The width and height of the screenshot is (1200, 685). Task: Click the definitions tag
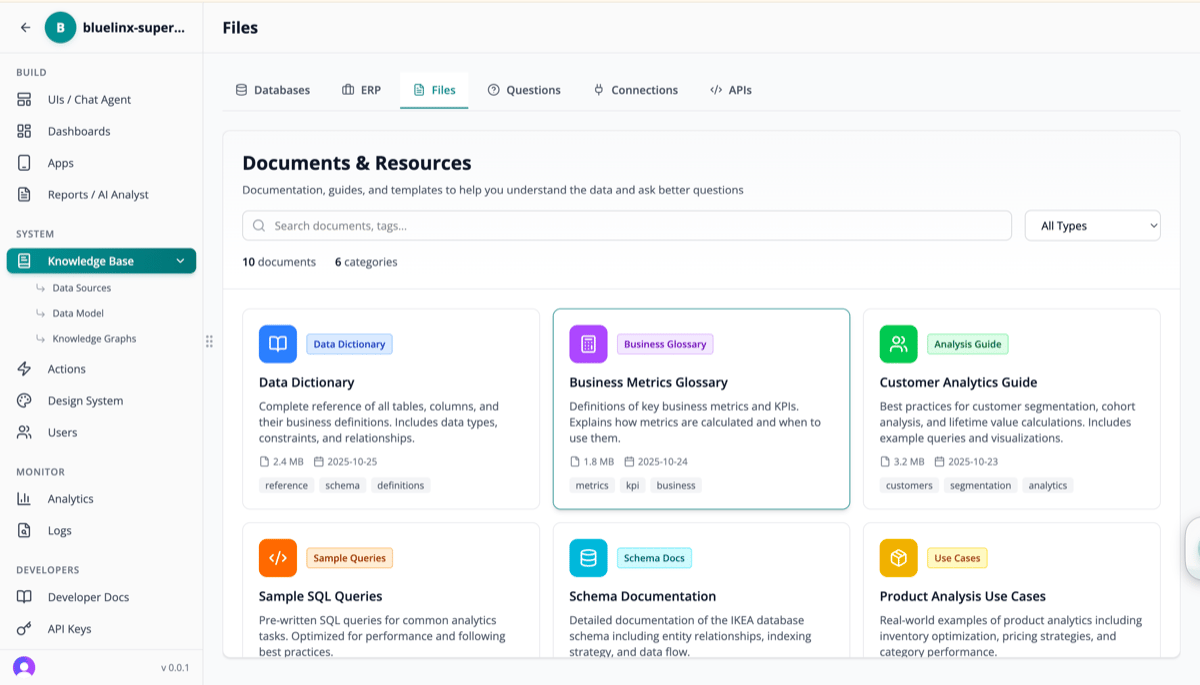click(401, 485)
